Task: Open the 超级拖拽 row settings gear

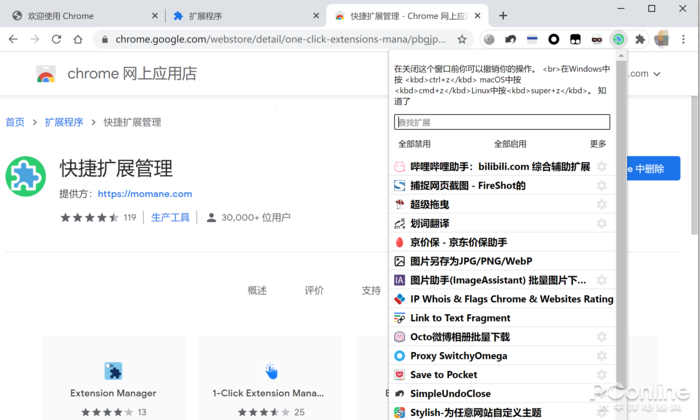Action: [x=602, y=204]
